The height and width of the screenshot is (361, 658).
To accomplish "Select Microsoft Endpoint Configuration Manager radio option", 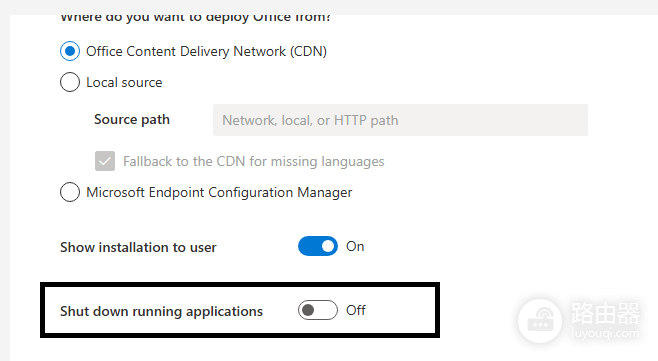I will pos(70,192).
